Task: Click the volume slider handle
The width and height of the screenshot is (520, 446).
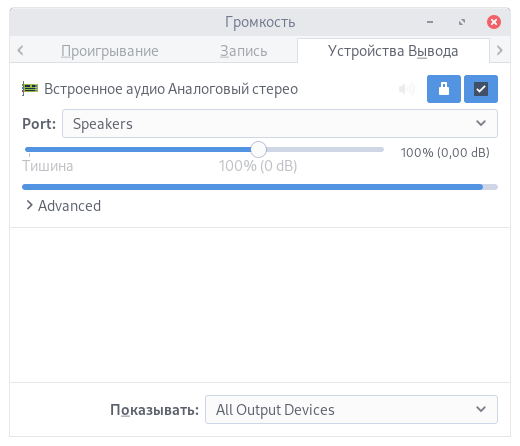Action: 258,149
